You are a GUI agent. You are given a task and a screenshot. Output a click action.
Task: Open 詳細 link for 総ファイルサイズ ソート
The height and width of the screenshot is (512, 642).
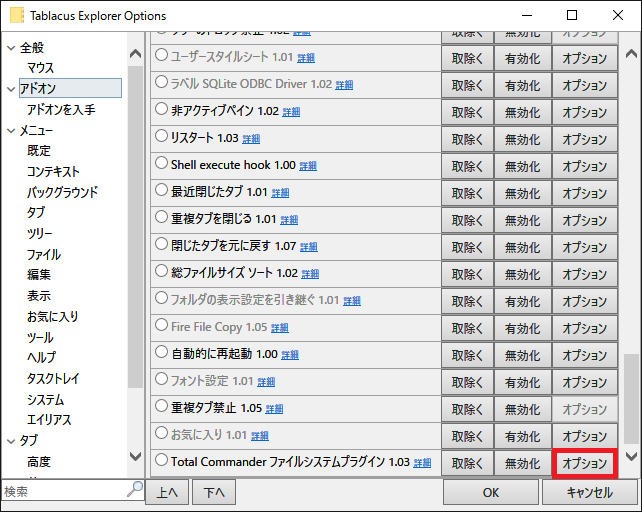(310, 274)
